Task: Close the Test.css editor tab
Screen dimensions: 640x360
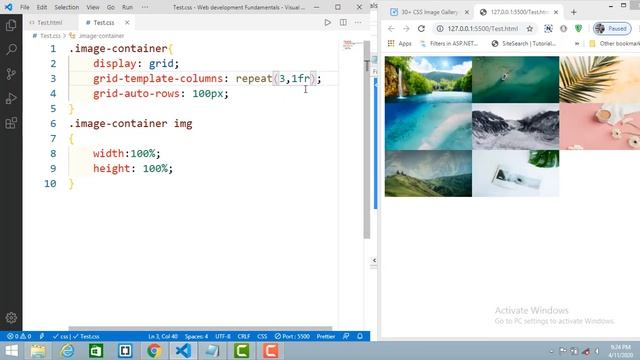Action: 127,22
